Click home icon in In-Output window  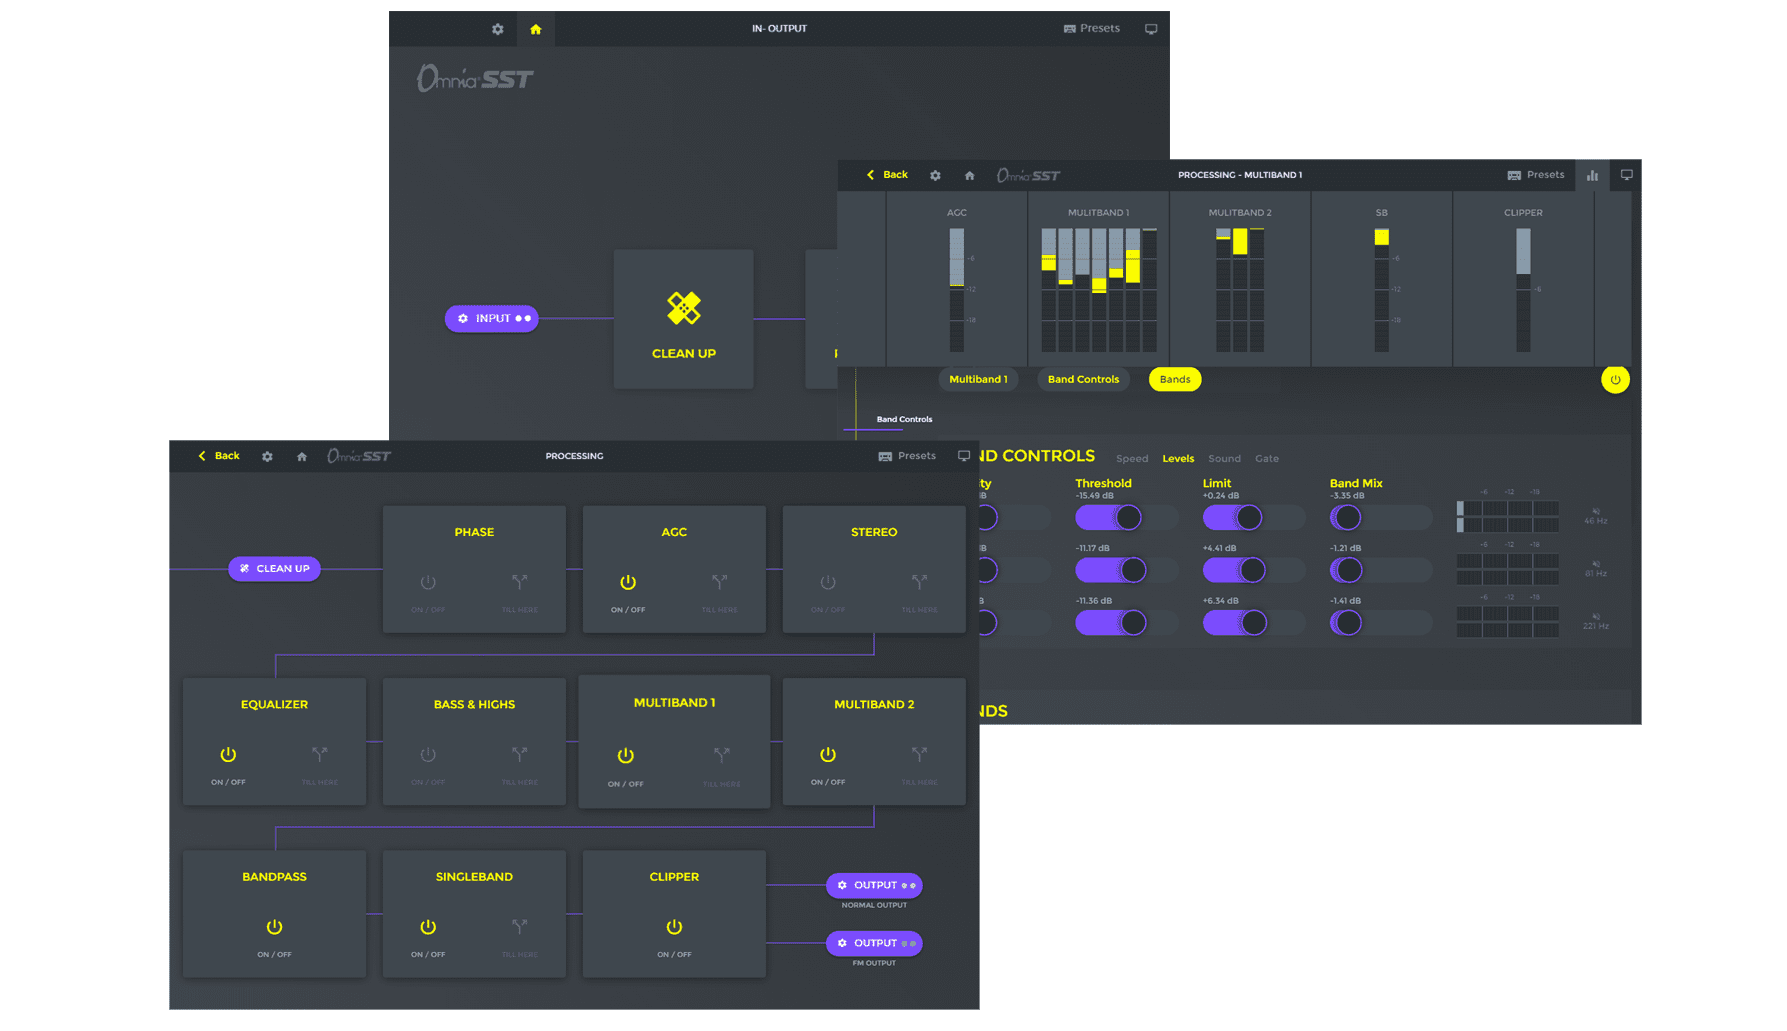[536, 29]
